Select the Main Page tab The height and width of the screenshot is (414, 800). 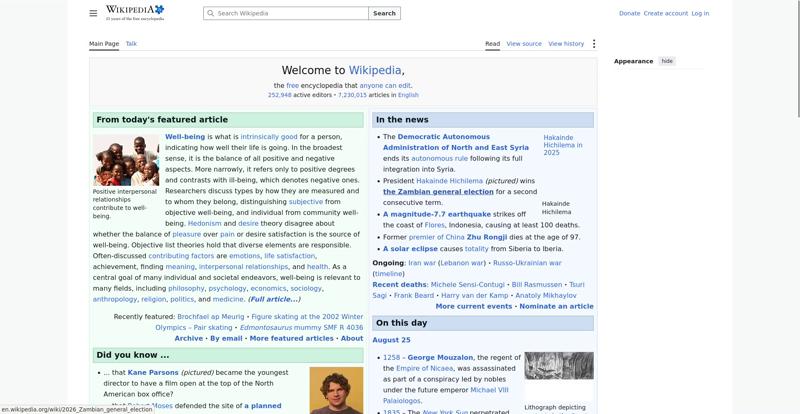coord(104,44)
